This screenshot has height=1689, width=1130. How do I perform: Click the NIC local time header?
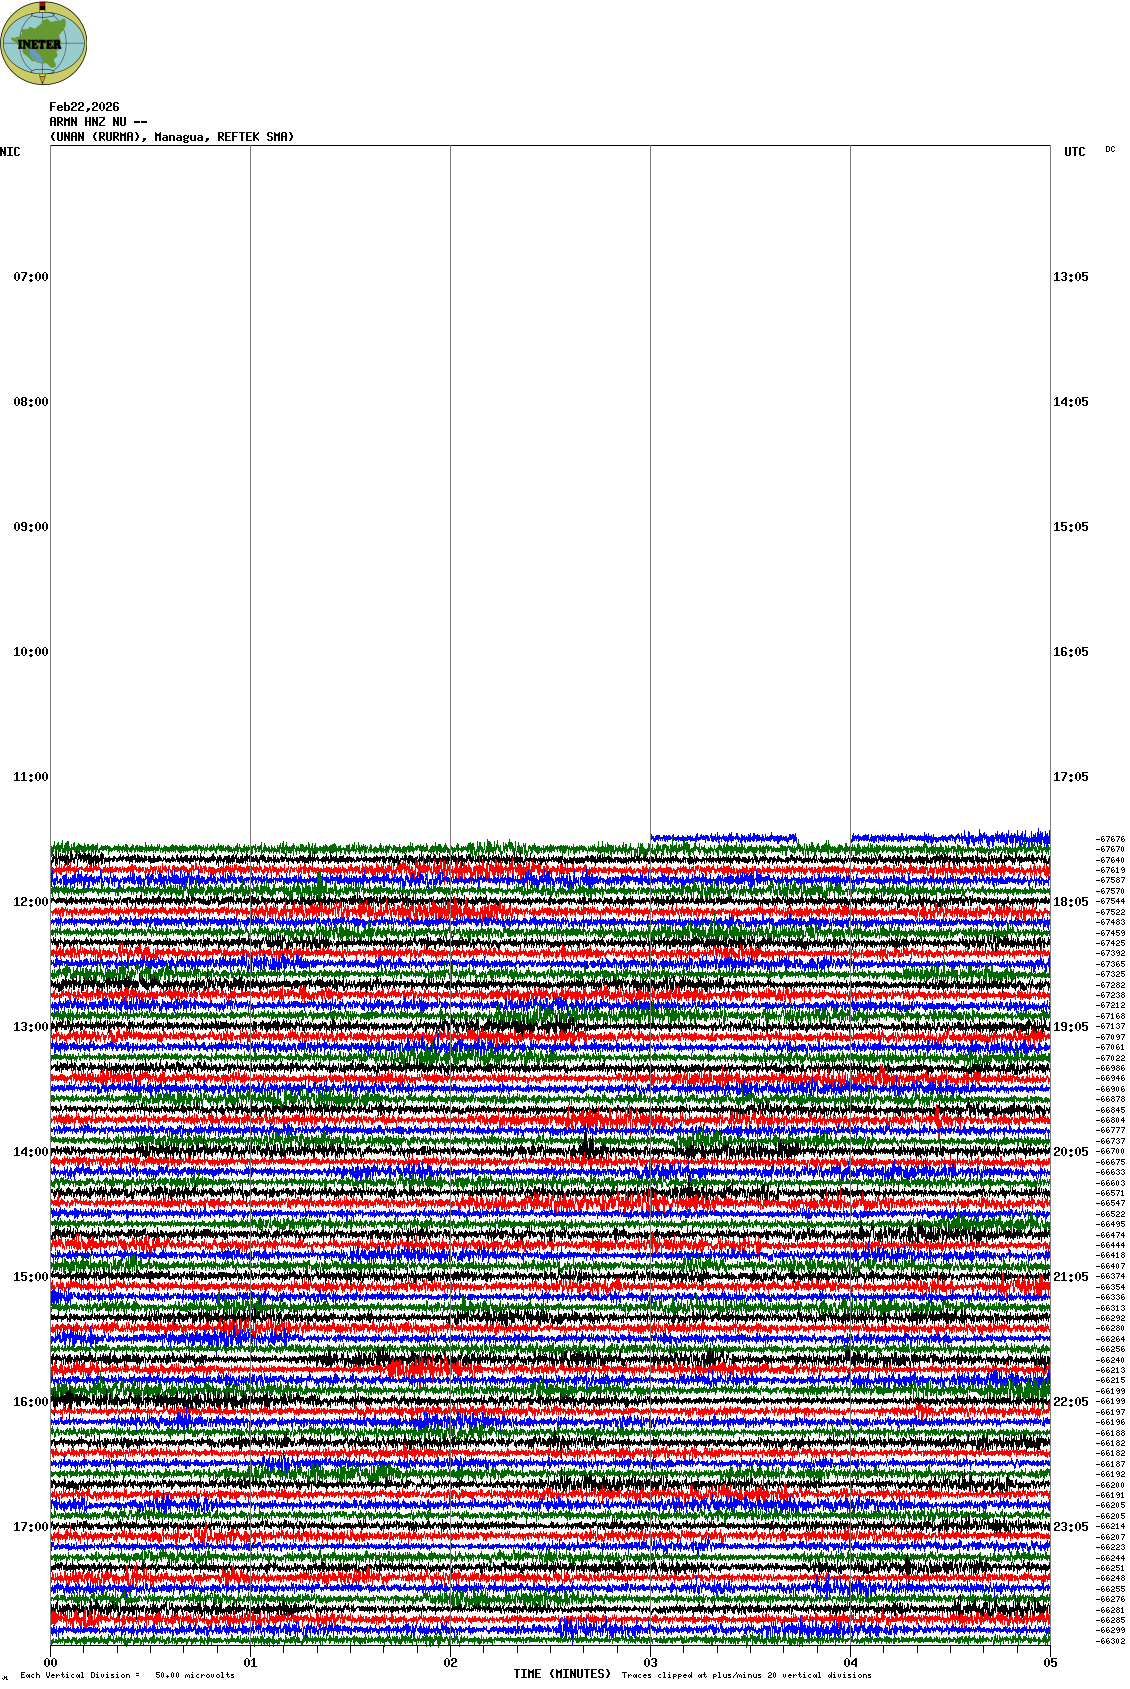[10, 152]
